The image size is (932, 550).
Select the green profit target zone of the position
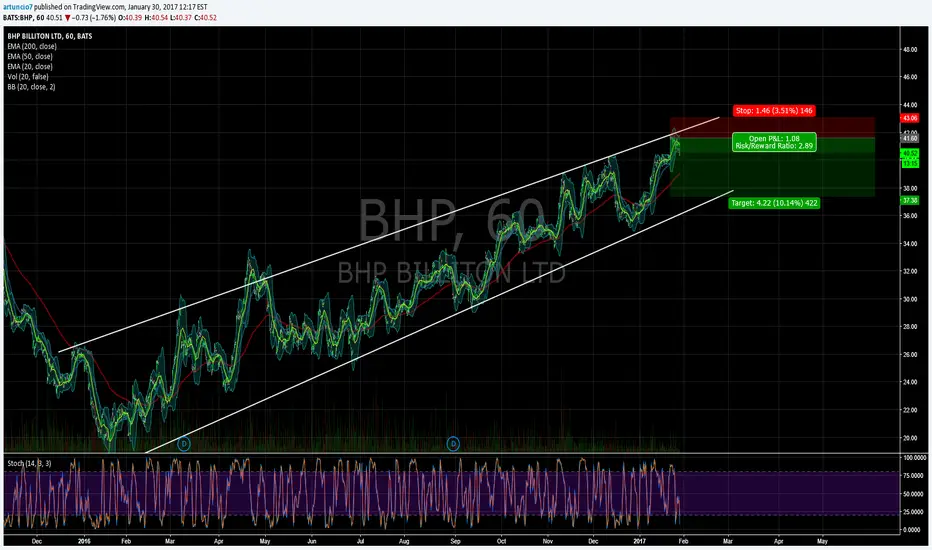[x=772, y=167]
